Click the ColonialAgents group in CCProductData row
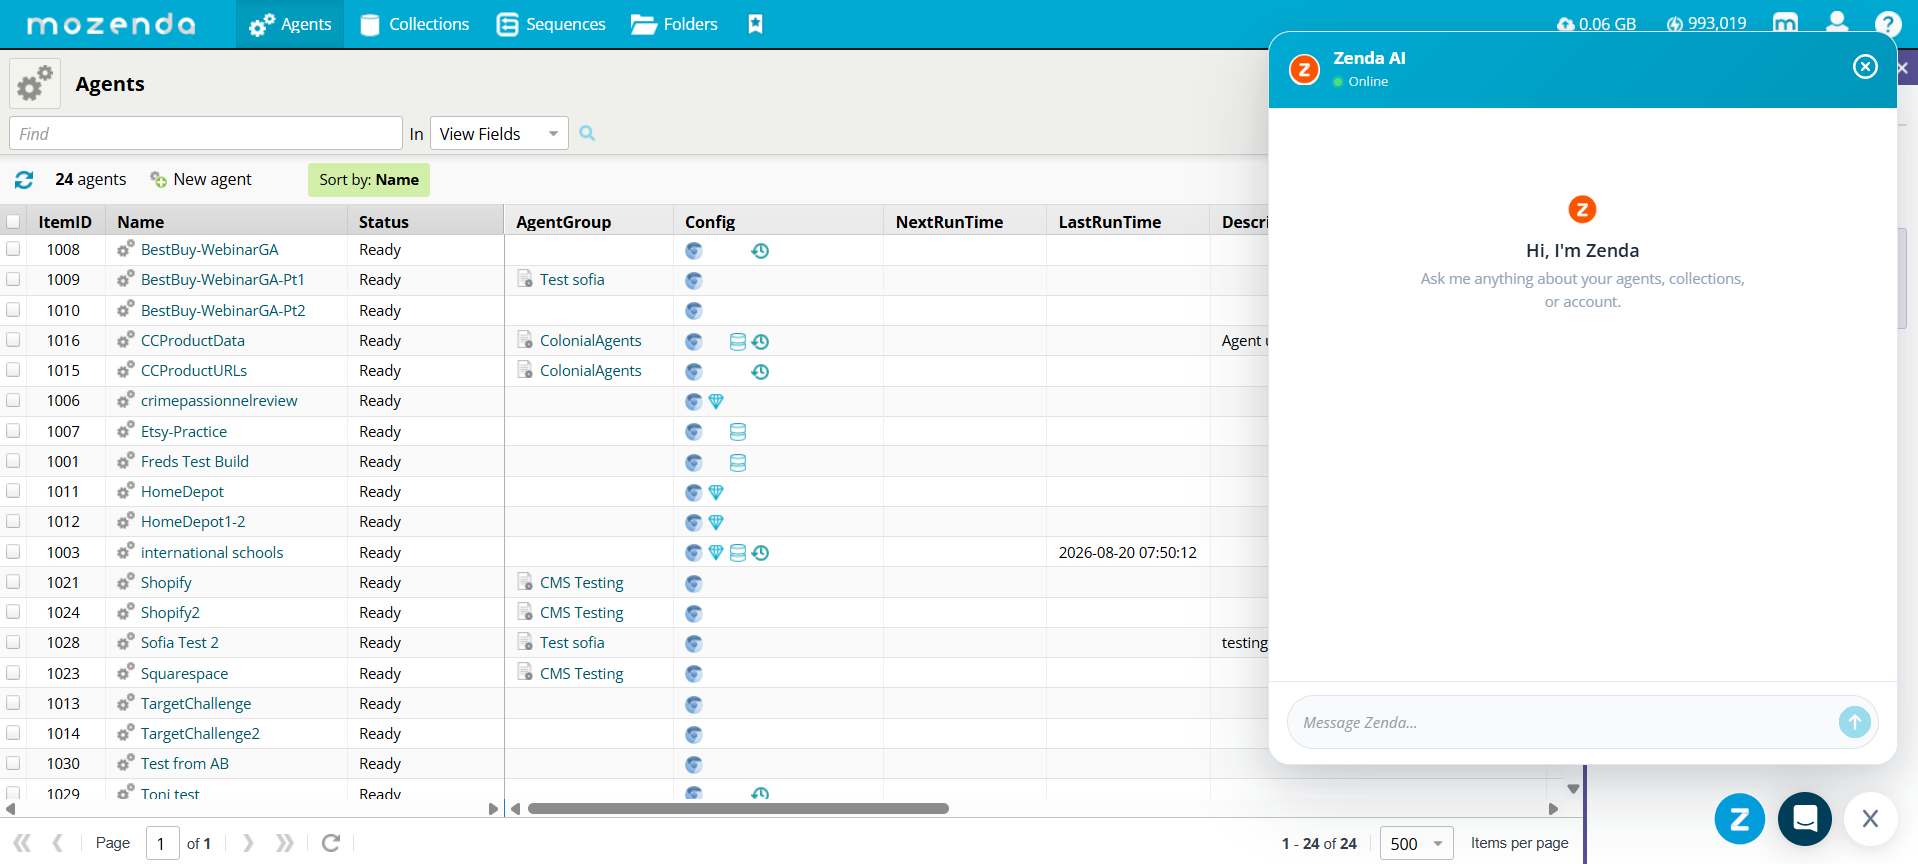 click(x=591, y=340)
